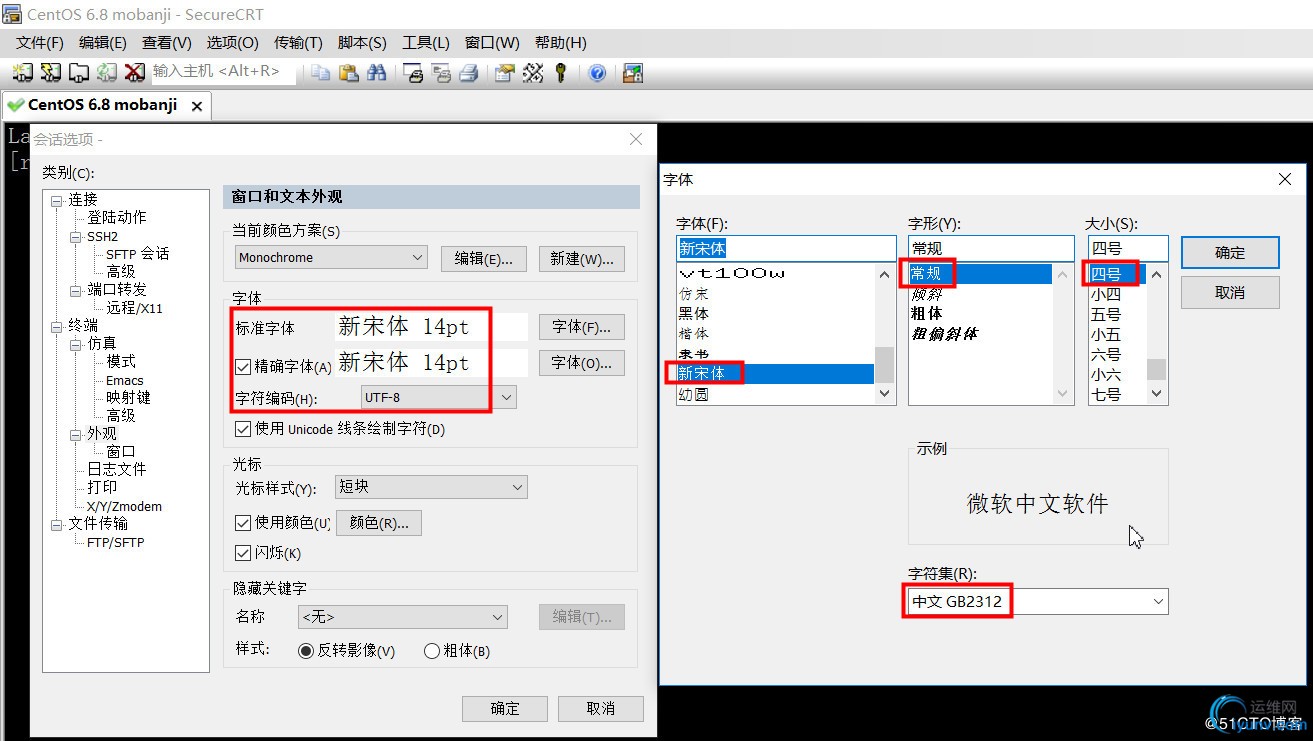The width and height of the screenshot is (1313, 741).
Task: Toggle the 精确字体 checkbox
Action: (x=243, y=367)
